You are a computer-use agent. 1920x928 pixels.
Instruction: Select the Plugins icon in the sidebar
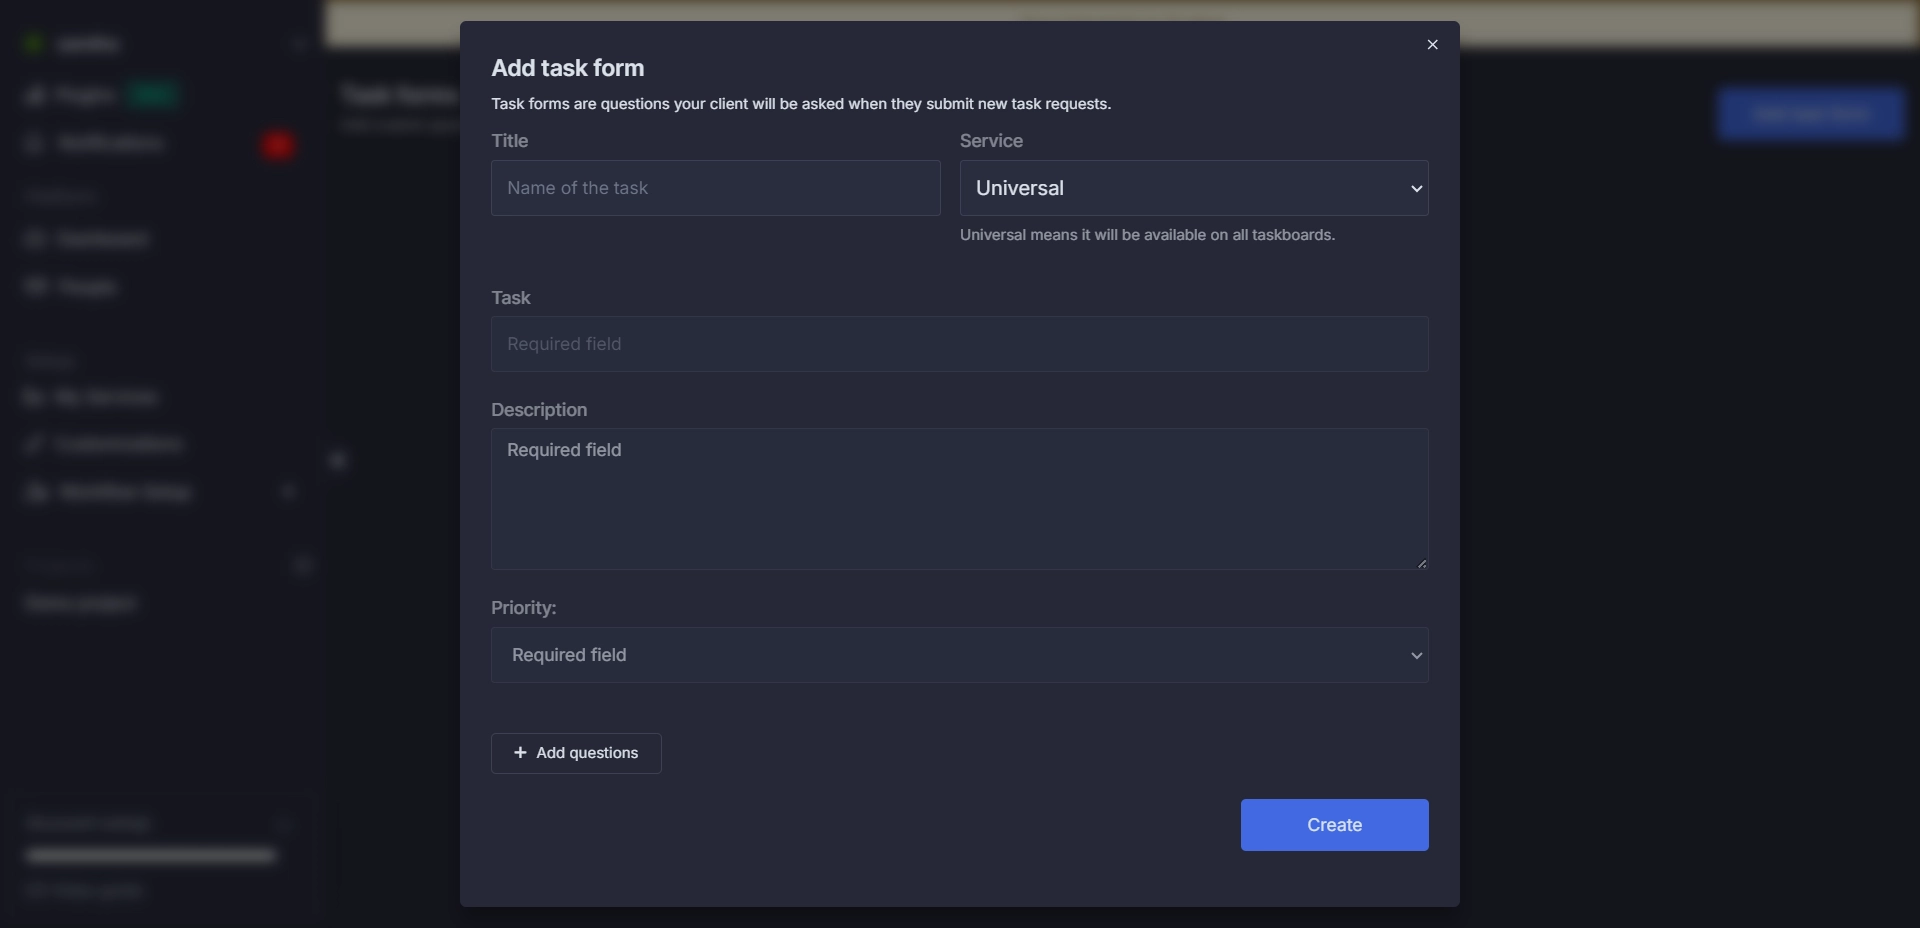pos(35,94)
